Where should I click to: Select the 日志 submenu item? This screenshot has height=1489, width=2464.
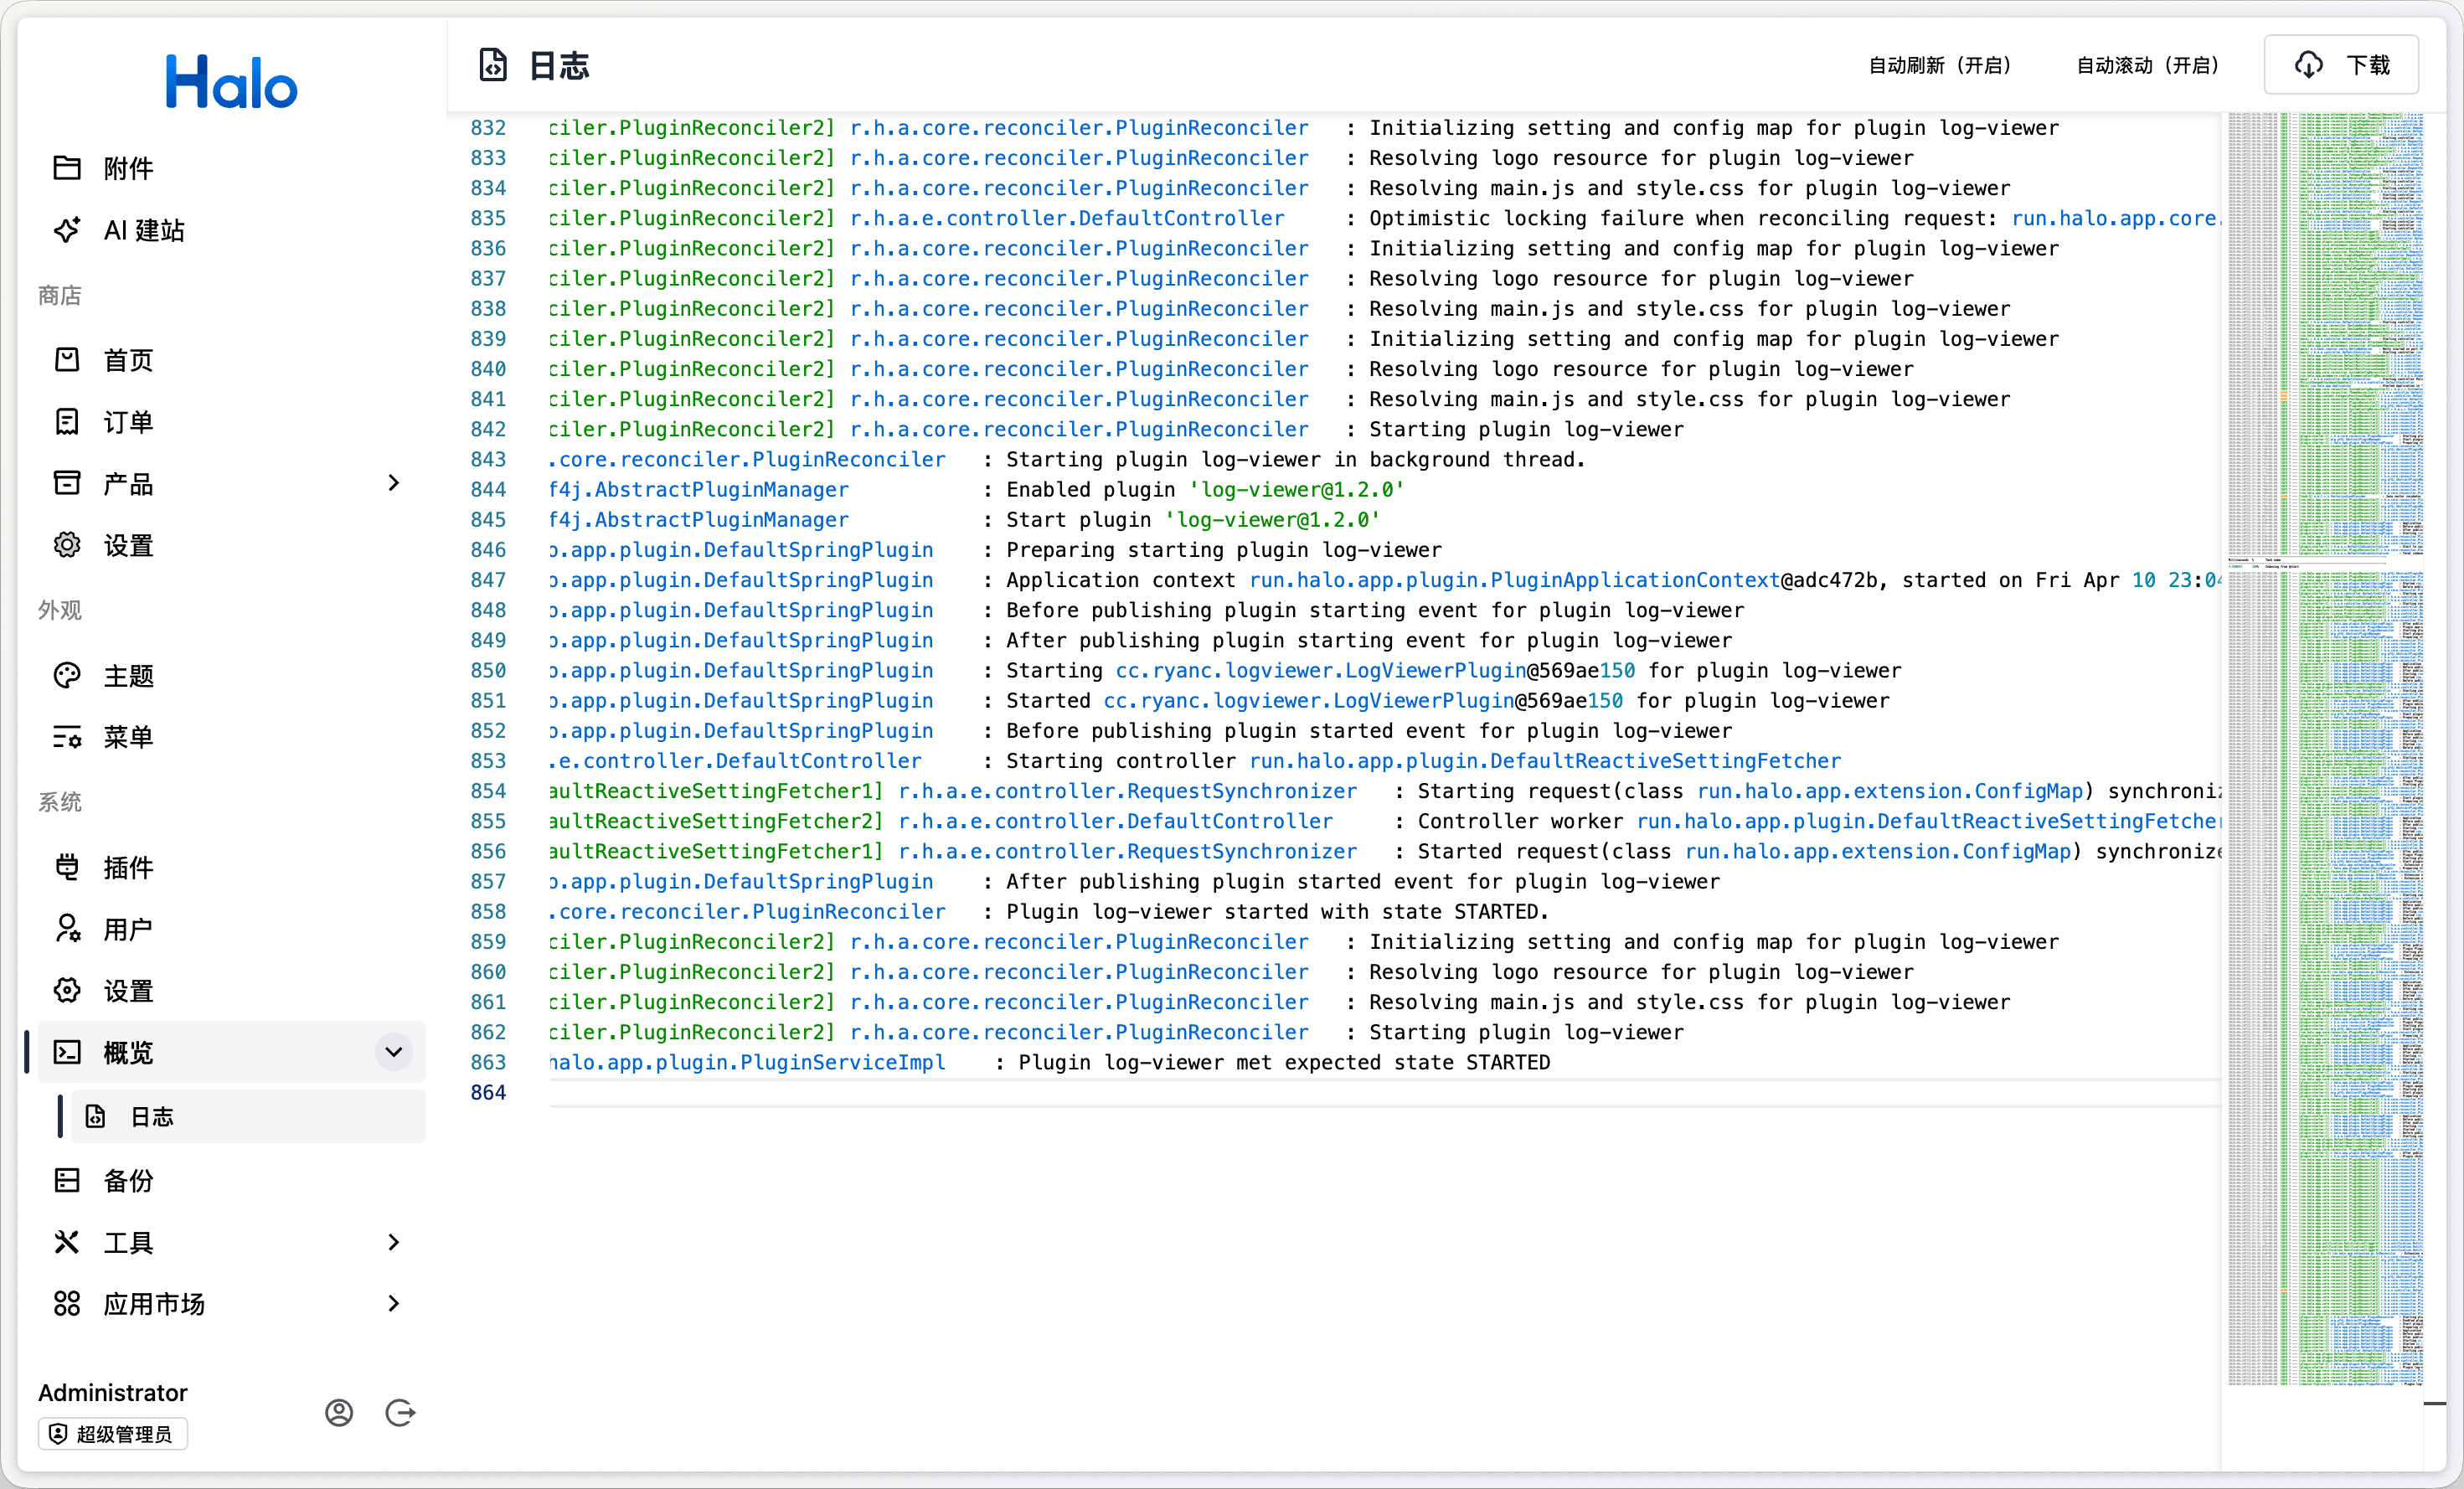point(152,1117)
